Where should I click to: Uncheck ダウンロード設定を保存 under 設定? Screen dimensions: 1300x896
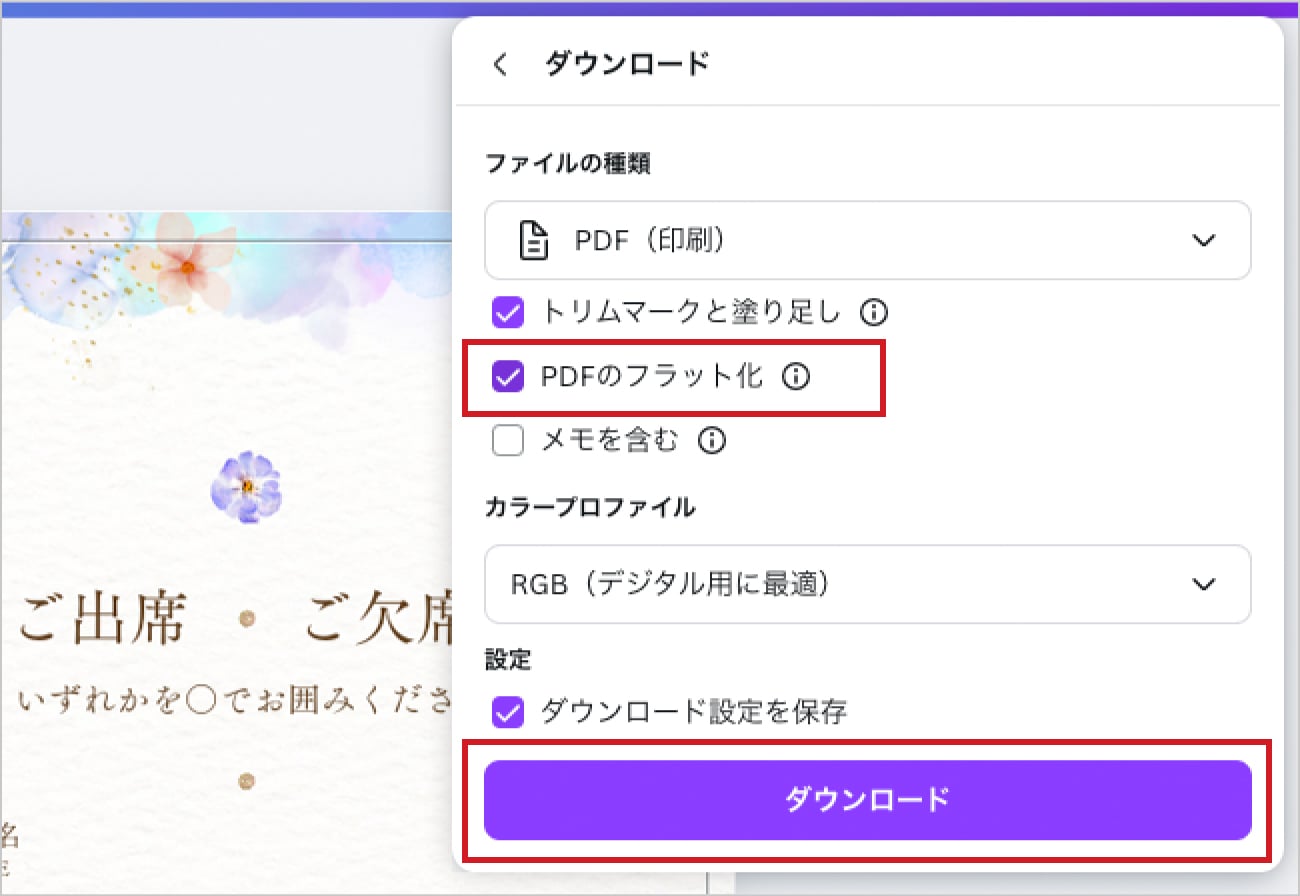pos(508,711)
